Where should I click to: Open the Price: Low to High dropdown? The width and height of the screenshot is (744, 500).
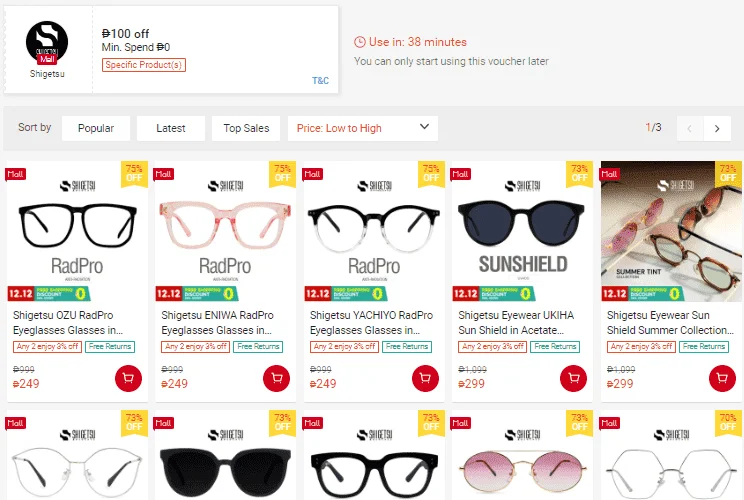(x=363, y=128)
